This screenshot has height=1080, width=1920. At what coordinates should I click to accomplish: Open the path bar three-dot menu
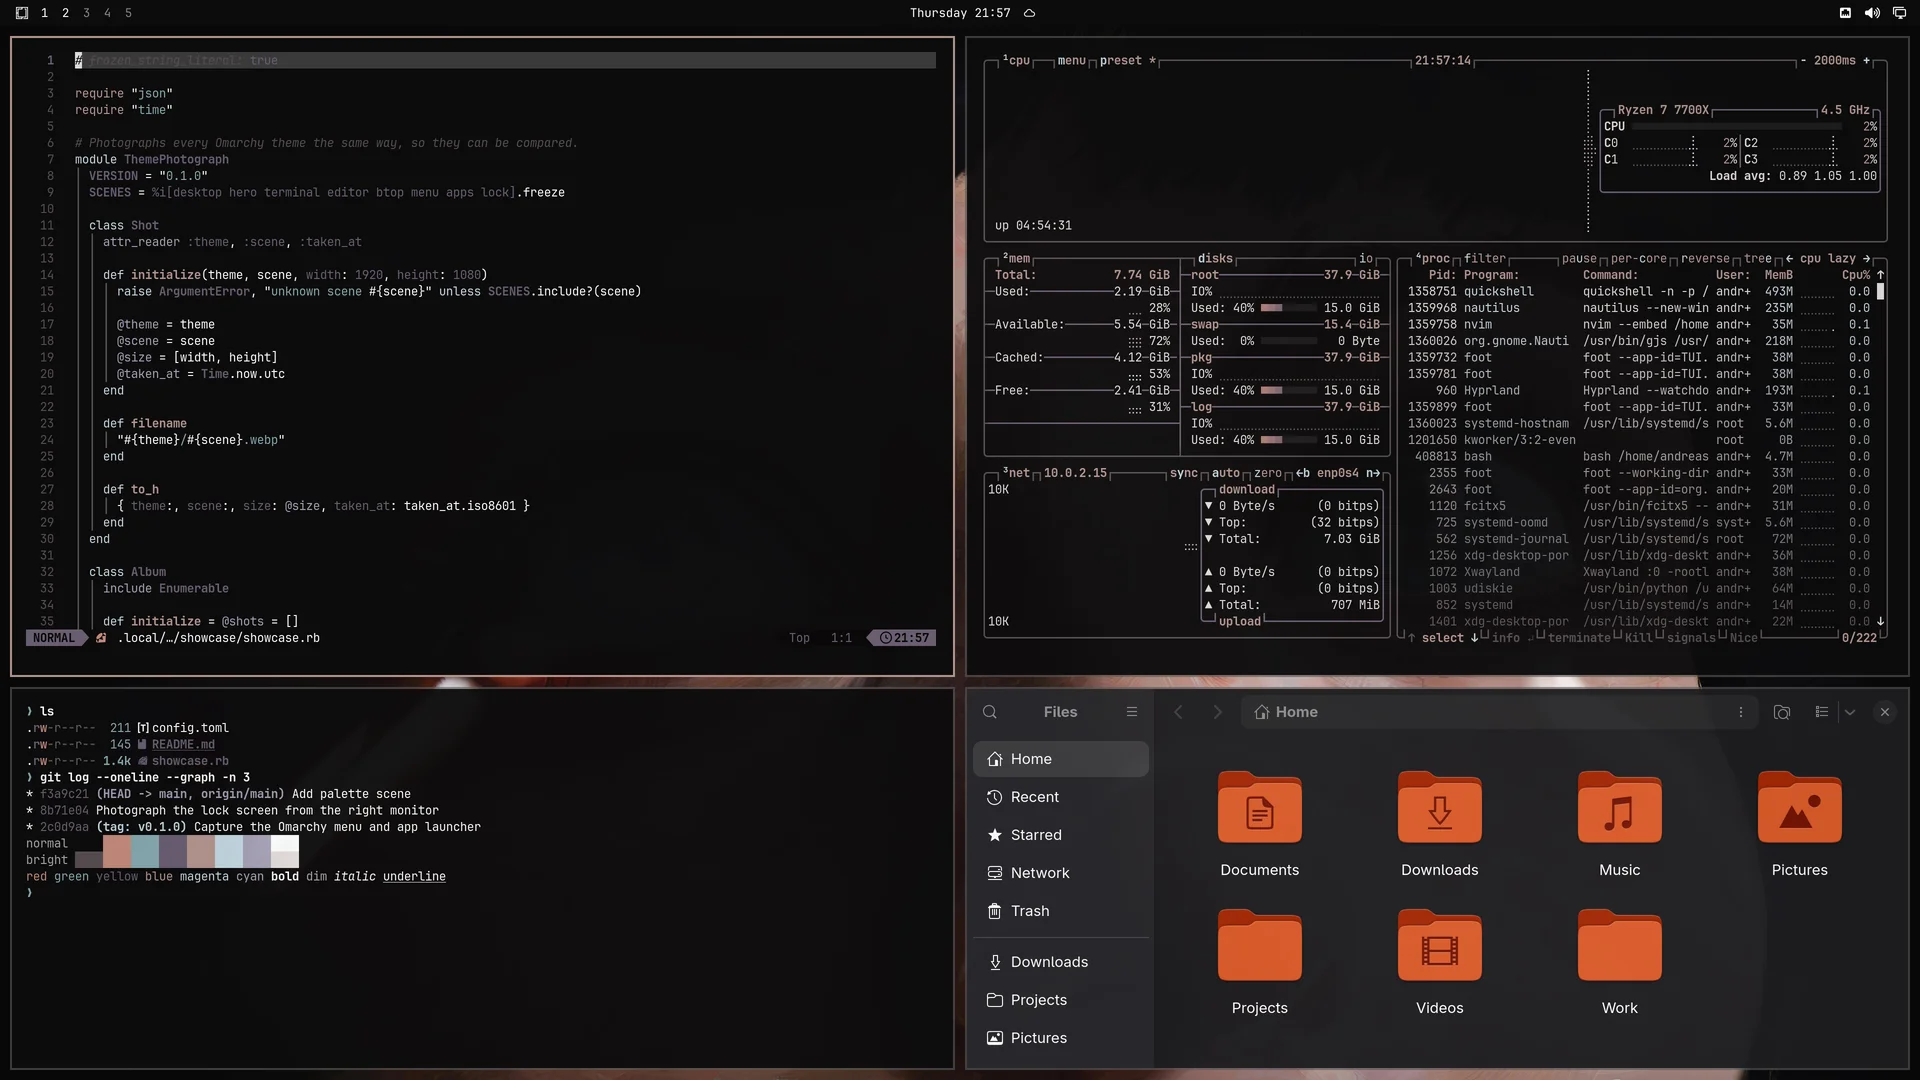tap(1741, 712)
